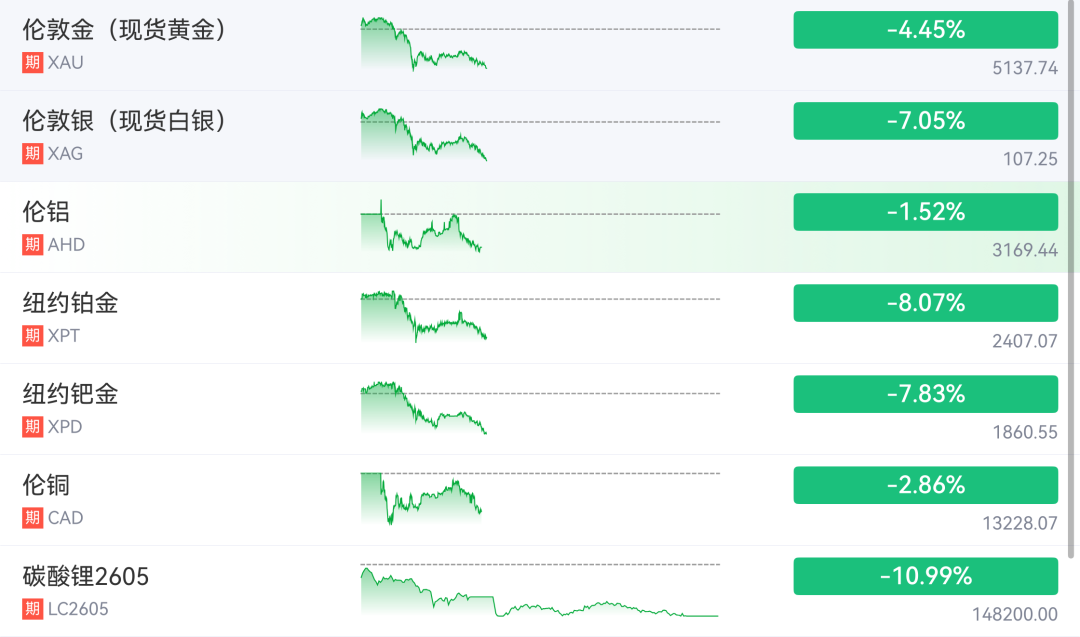Click the 期 icon beside LC2605
The image size is (1080, 637).
[33, 608]
